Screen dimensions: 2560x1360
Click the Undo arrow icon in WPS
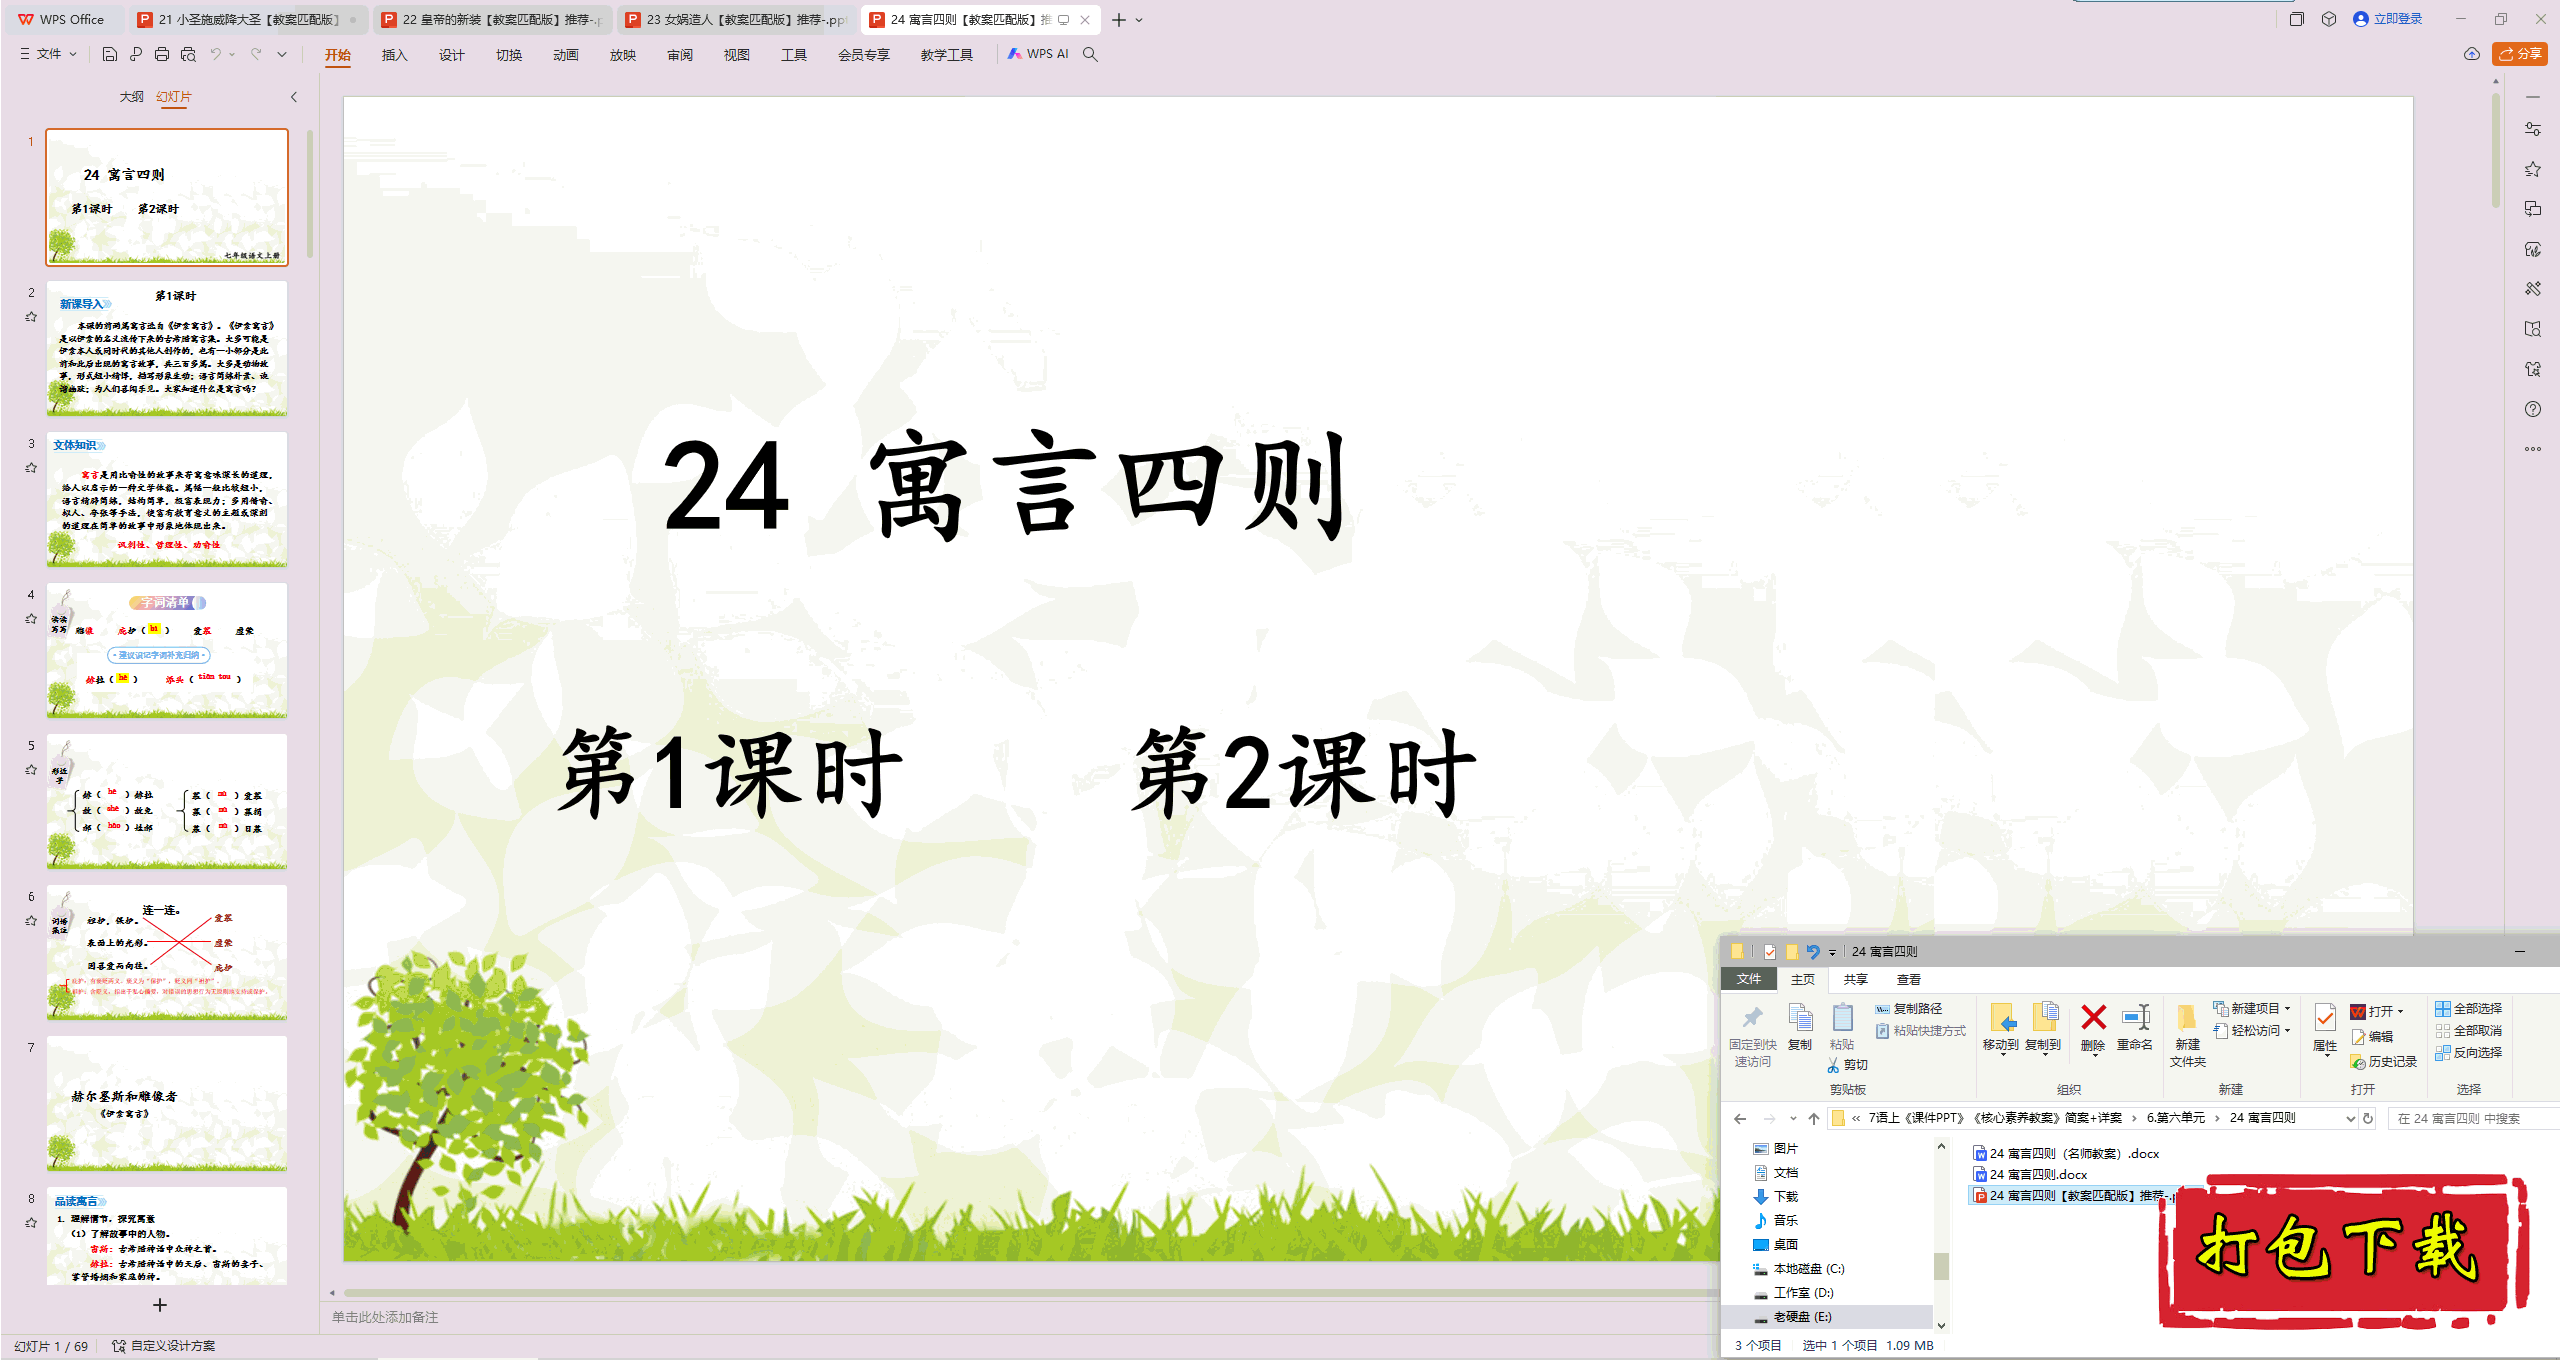[215, 54]
